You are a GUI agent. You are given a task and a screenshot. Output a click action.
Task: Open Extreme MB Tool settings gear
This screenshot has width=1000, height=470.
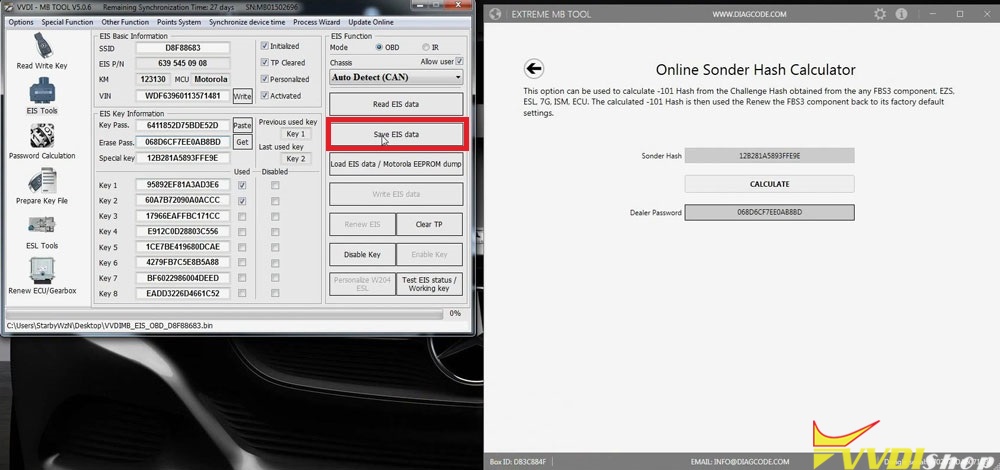click(880, 14)
